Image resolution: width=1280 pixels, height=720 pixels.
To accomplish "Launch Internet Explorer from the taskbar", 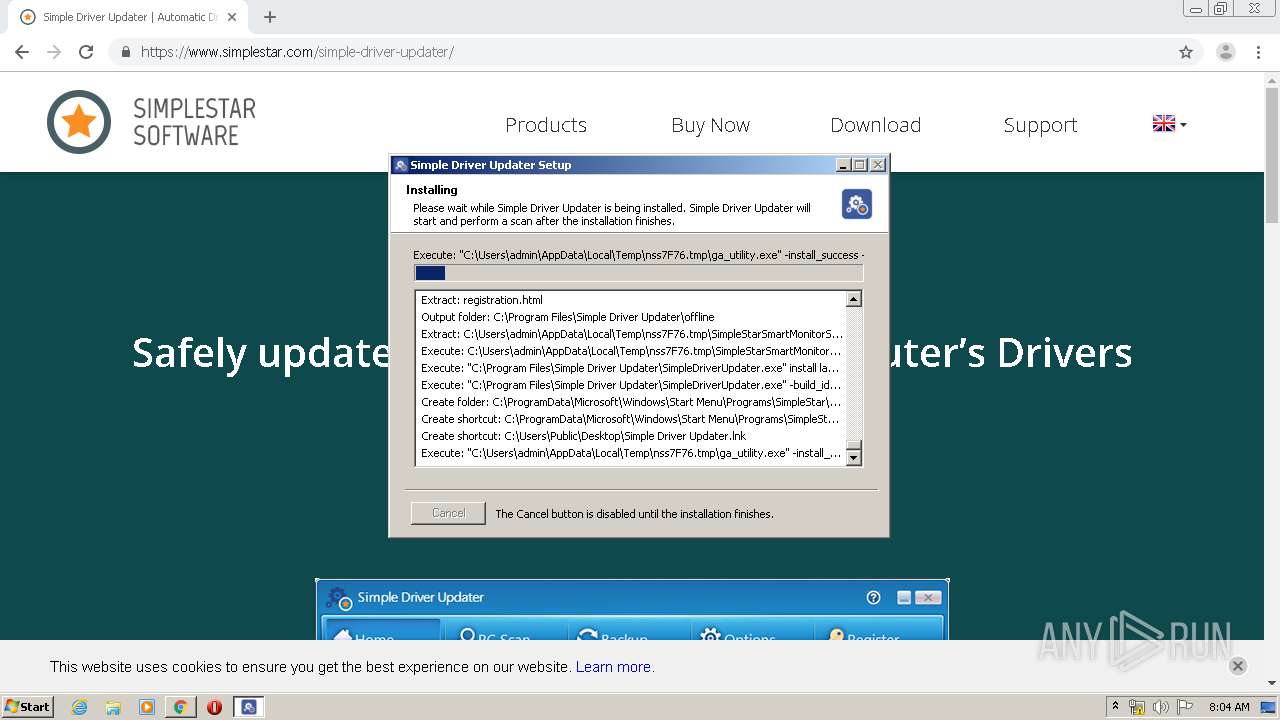I will tap(80, 707).
